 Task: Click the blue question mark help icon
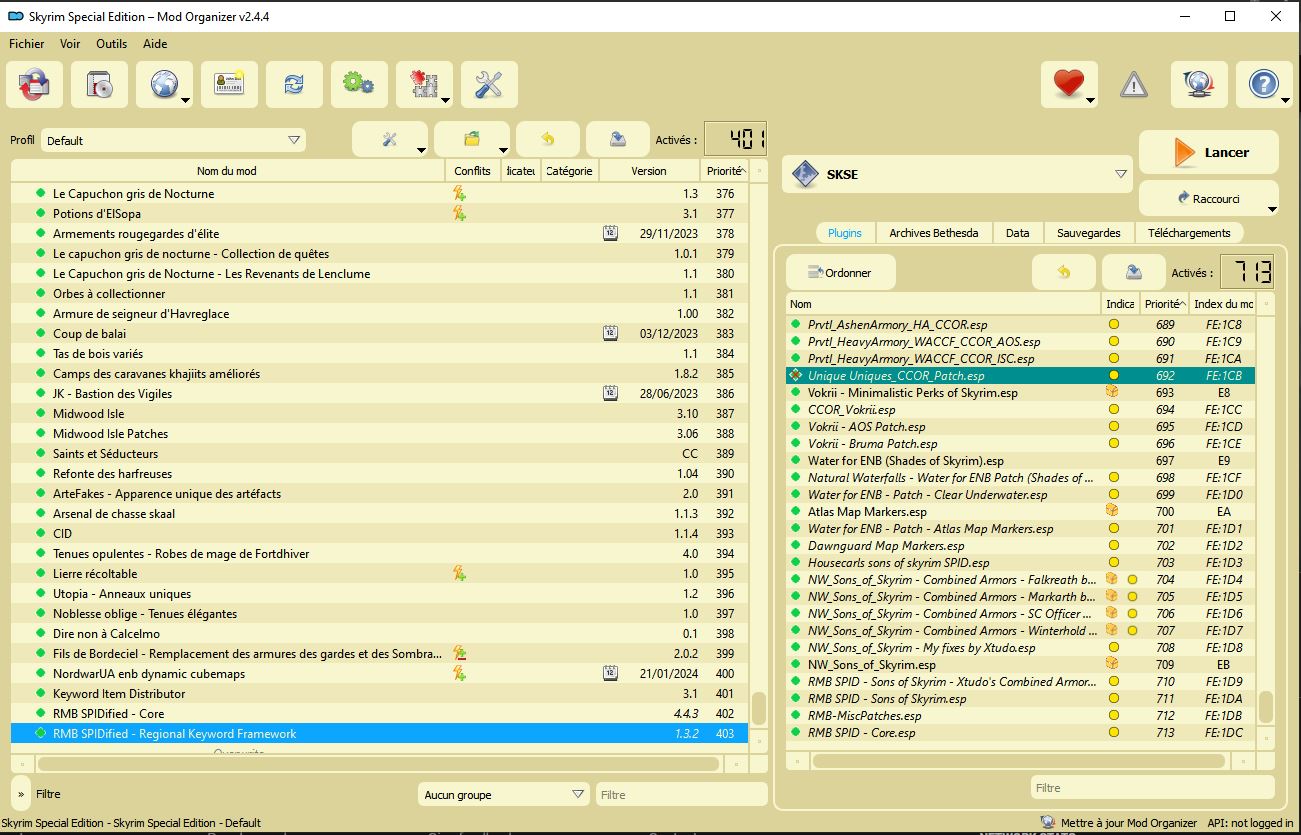pos(1264,85)
